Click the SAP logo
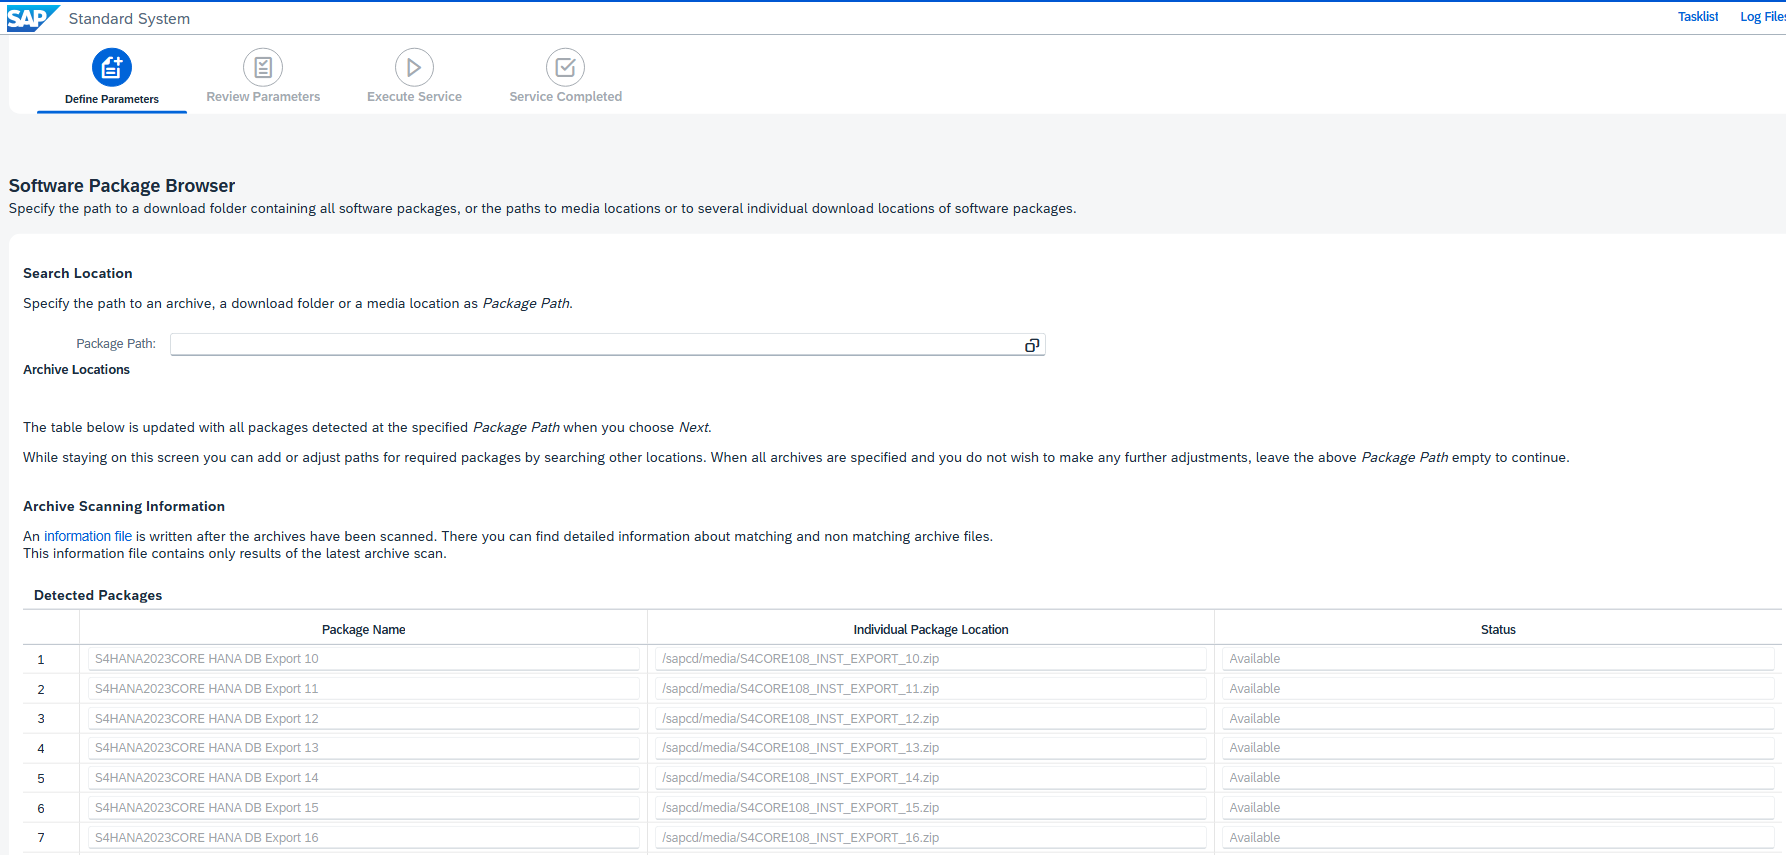 click(32, 18)
